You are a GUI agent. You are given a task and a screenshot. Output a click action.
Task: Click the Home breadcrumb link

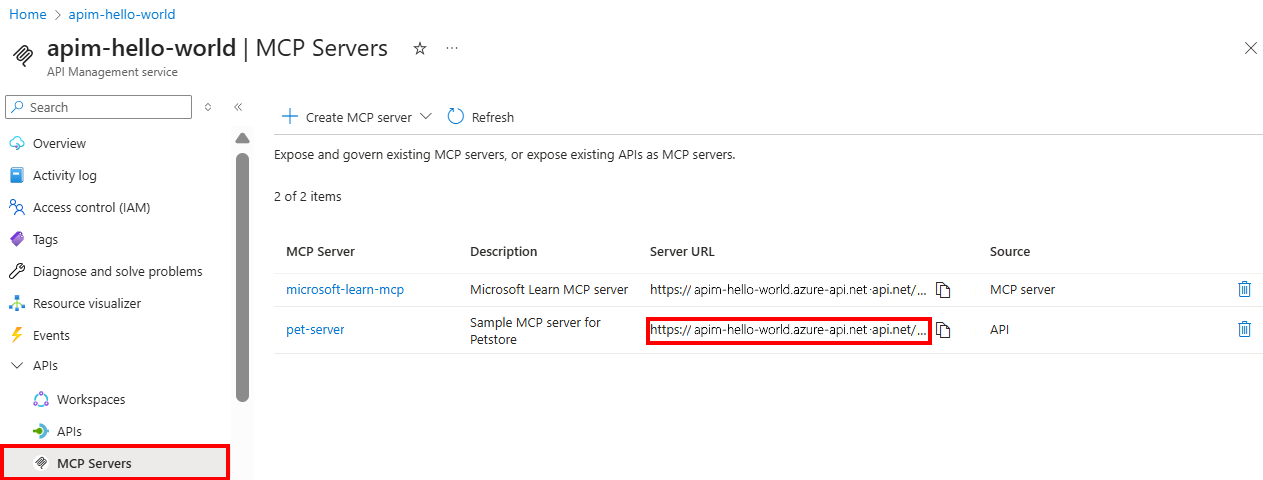click(x=27, y=14)
